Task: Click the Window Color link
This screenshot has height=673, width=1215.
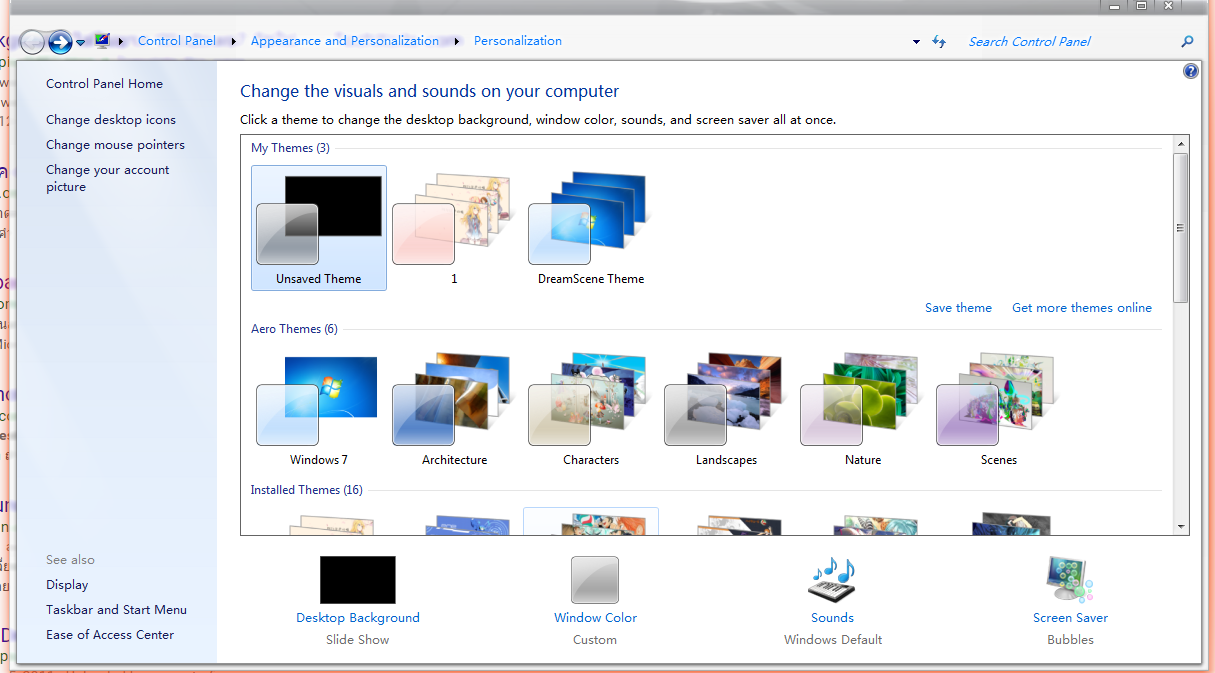Action: click(x=595, y=618)
